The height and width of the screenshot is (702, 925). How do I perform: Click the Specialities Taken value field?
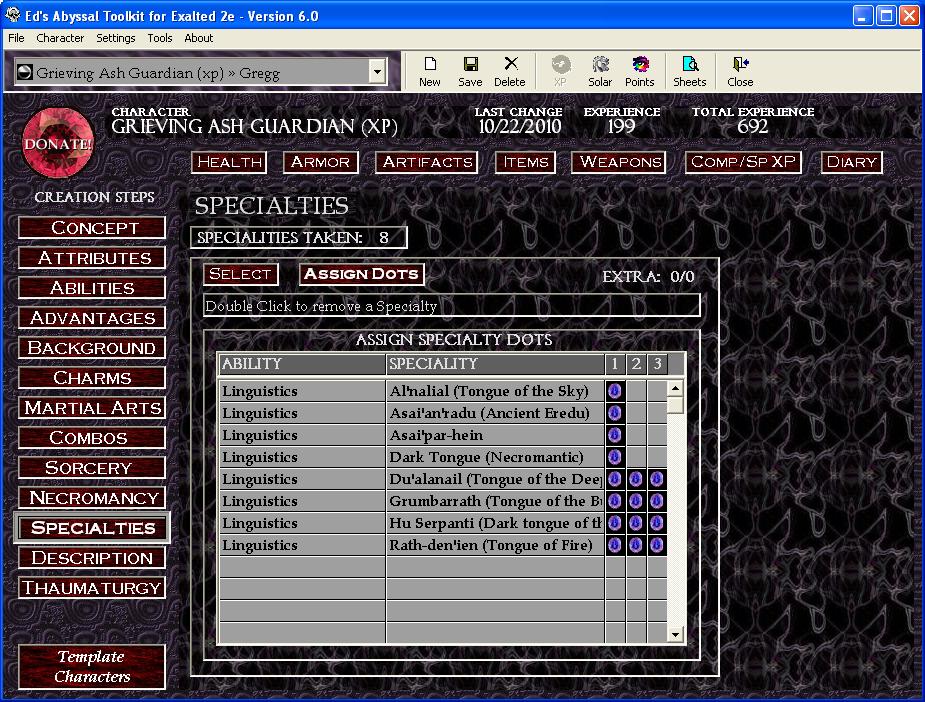click(x=384, y=238)
